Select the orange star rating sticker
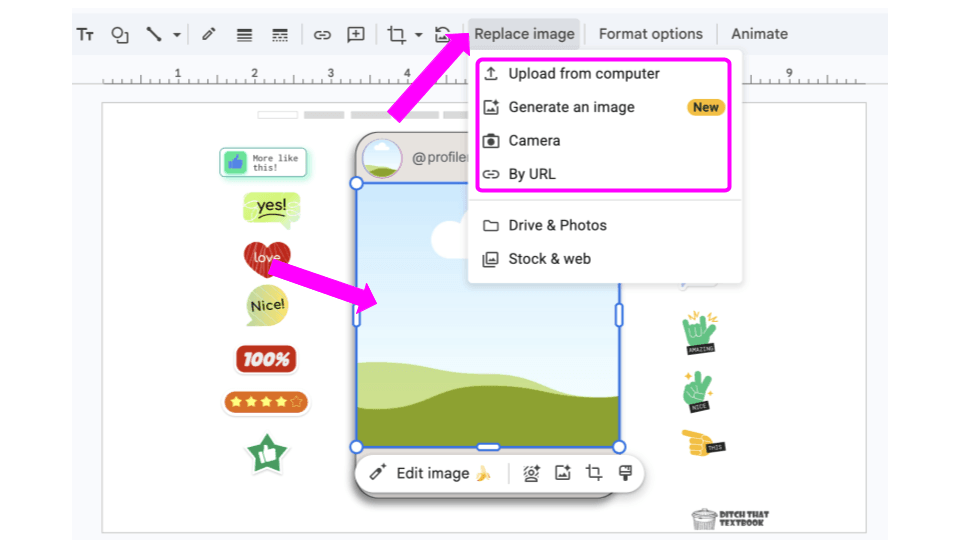960x540 pixels. pos(266,402)
